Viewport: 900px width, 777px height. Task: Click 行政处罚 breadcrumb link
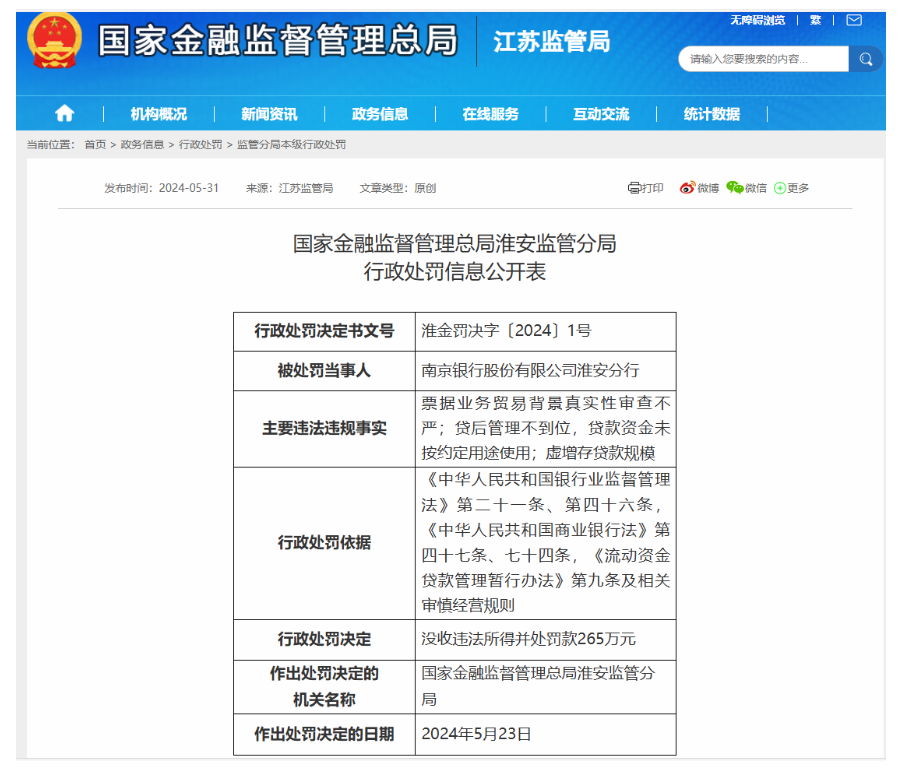point(200,145)
